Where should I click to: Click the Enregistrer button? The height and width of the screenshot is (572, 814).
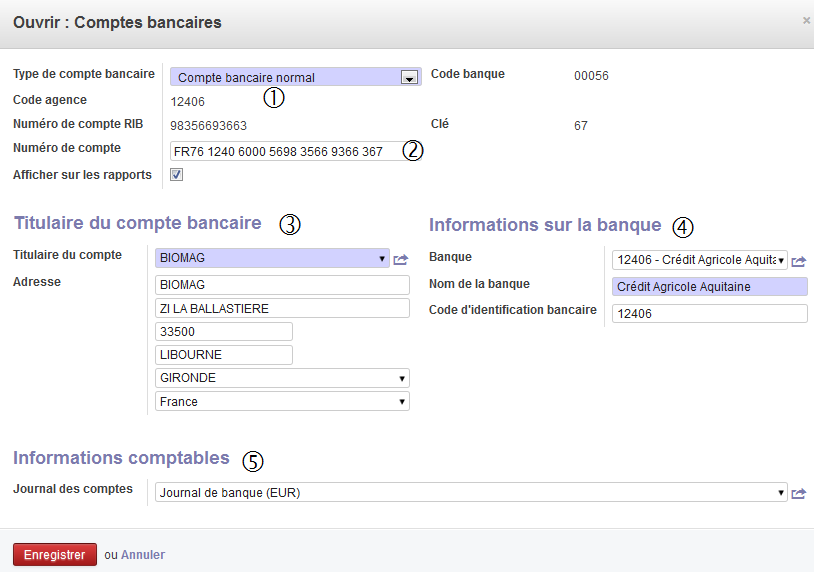coord(55,554)
